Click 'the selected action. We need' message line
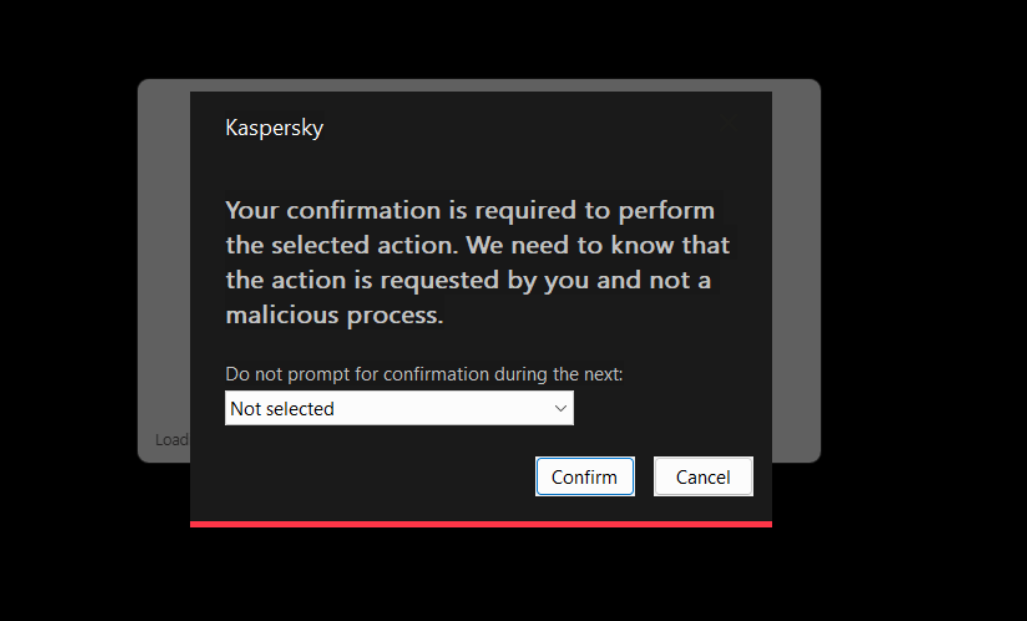1027x621 pixels. click(477, 245)
